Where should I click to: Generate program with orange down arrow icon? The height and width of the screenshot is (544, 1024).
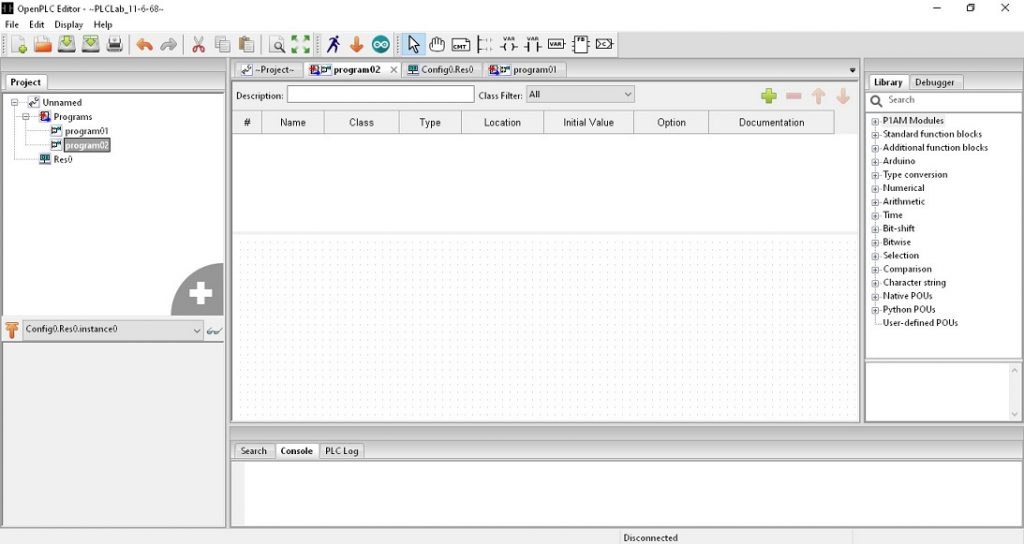tap(357, 44)
